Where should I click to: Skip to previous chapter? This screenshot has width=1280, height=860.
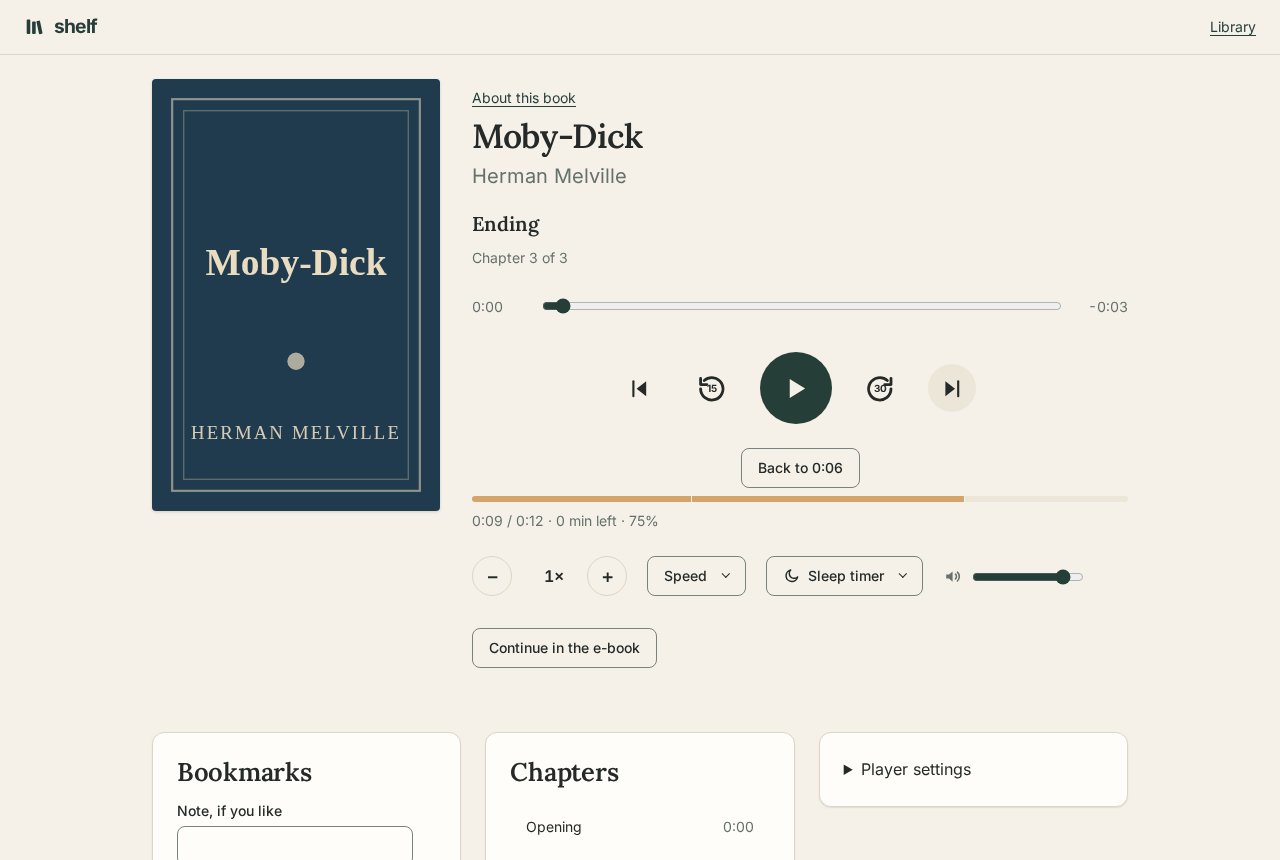[640, 388]
